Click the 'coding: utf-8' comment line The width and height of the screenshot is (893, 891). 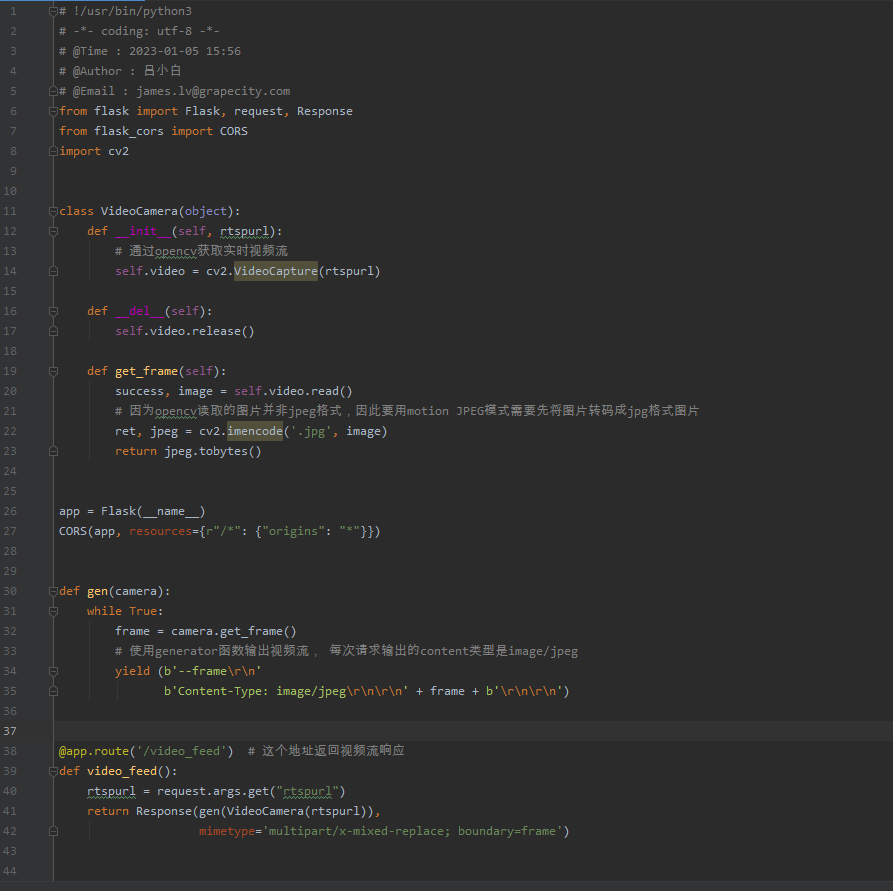tap(139, 31)
